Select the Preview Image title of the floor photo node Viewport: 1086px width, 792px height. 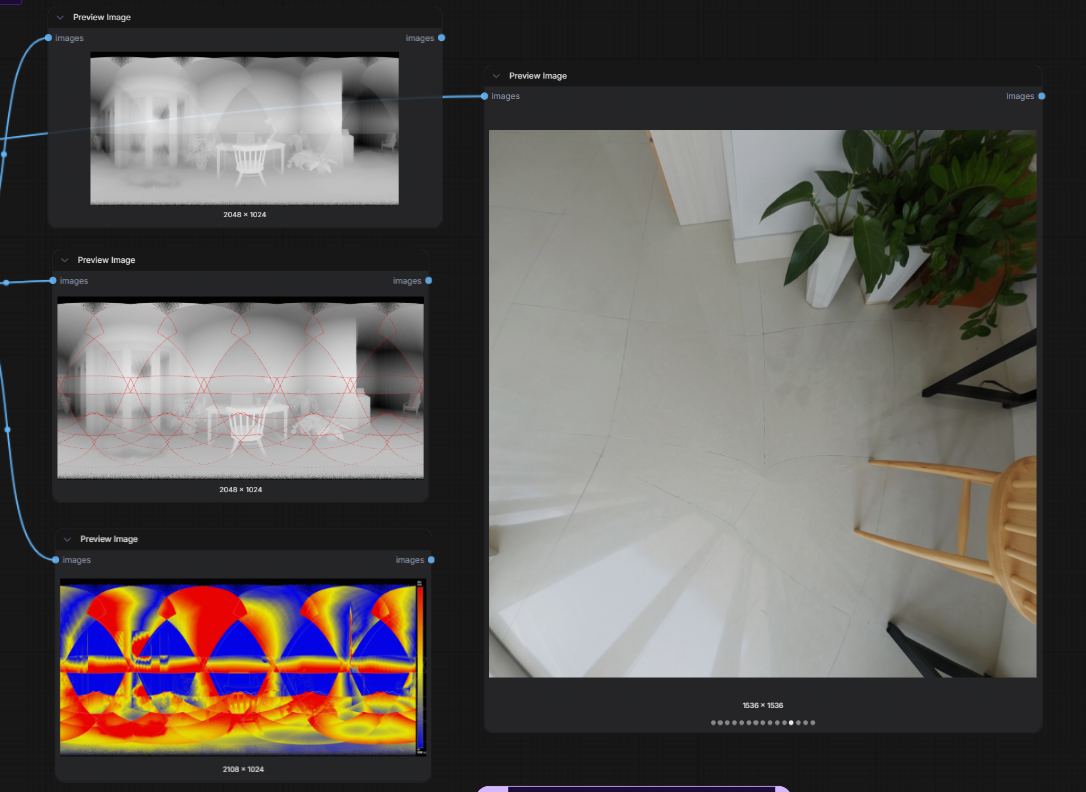point(537,76)
